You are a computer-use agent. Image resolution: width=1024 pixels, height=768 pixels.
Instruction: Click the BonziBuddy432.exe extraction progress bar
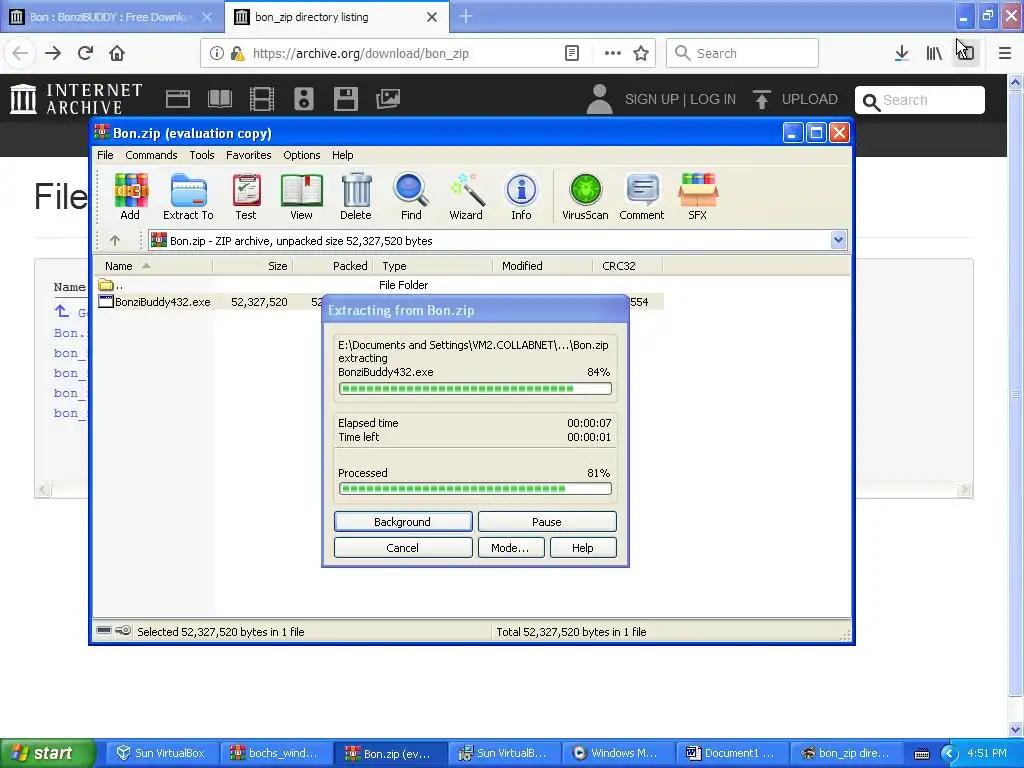[x=475, y=389]
